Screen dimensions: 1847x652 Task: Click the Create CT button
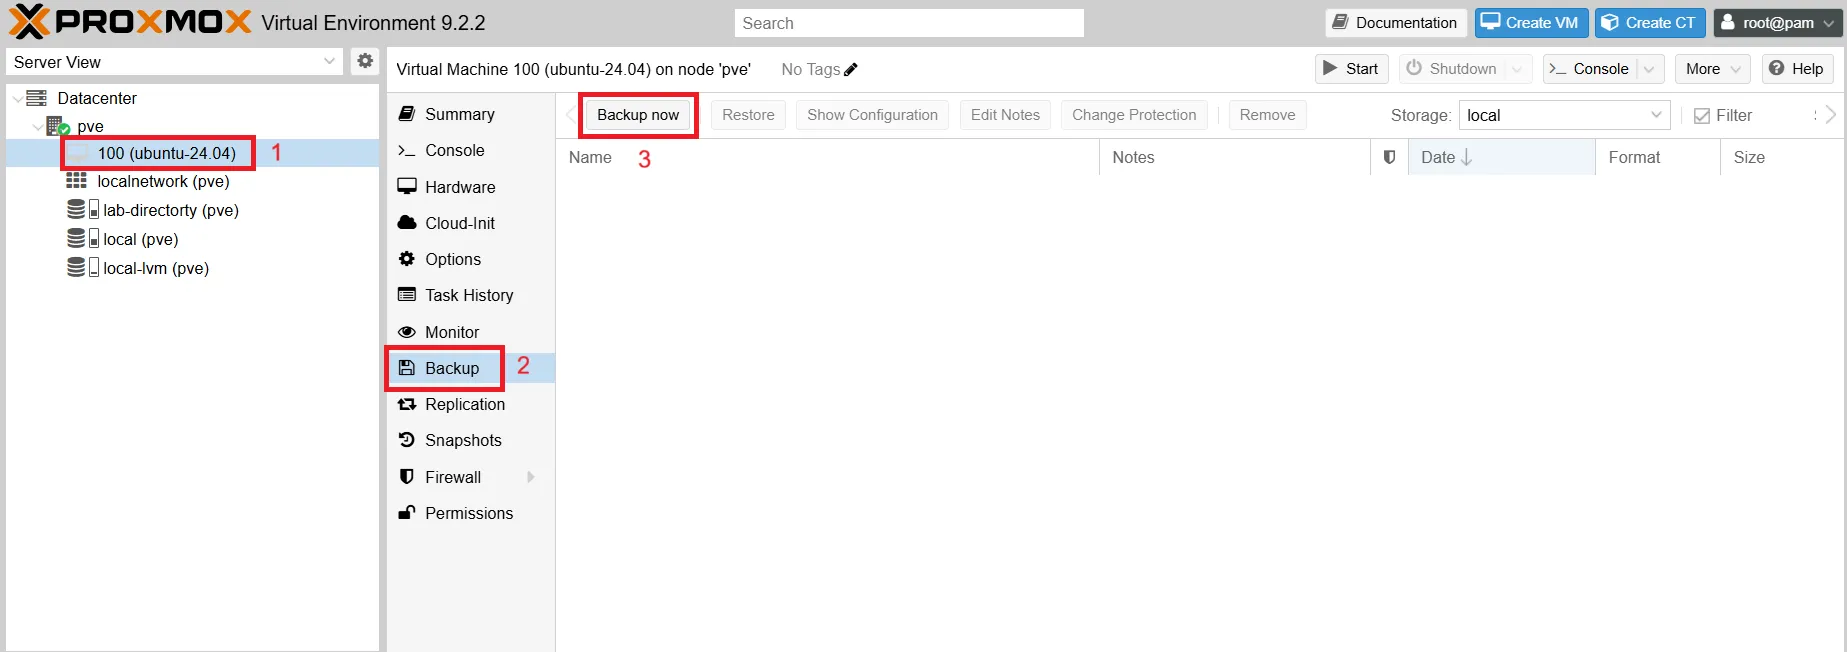pyautogui.click(x=1650, y=22)
